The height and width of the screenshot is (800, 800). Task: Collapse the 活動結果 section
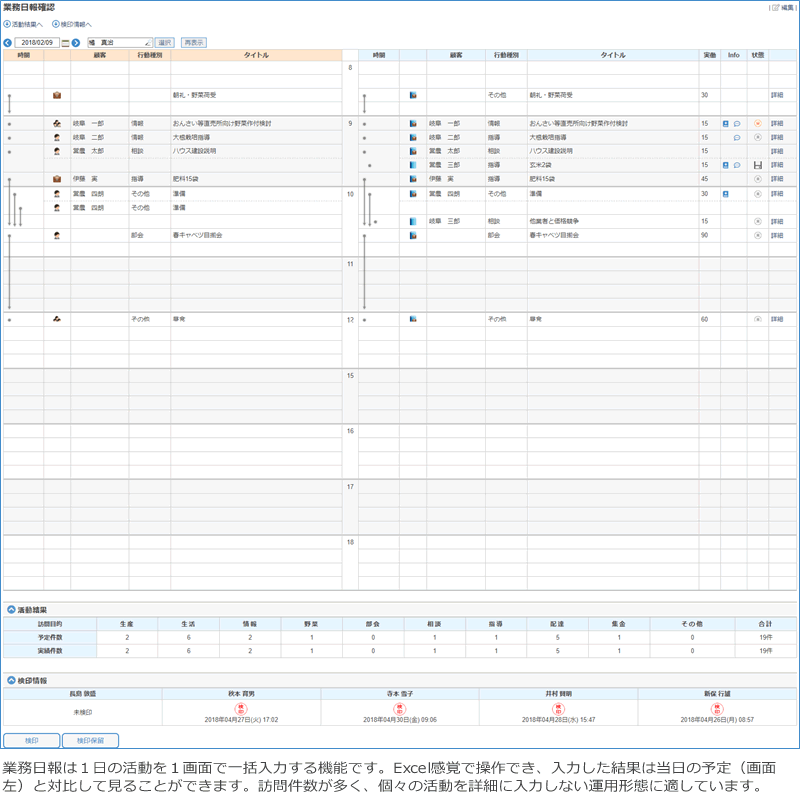pyautogui.click(x=11, y=609)
